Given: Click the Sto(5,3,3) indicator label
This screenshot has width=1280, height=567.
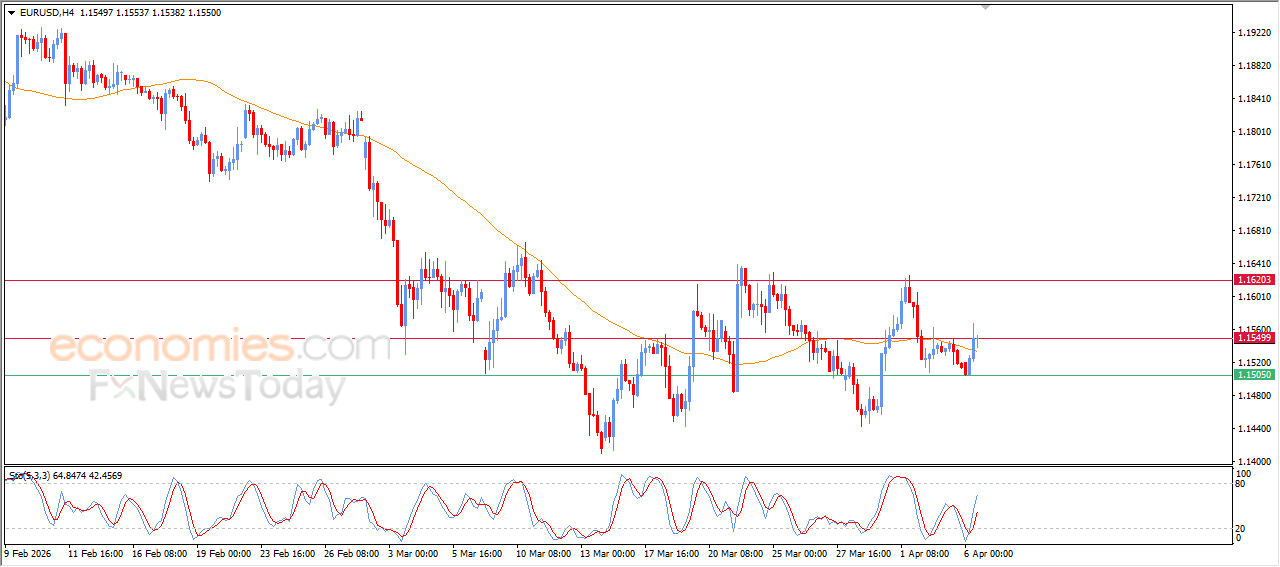Looking at the screenshot, I should click(x=32, y=474).
